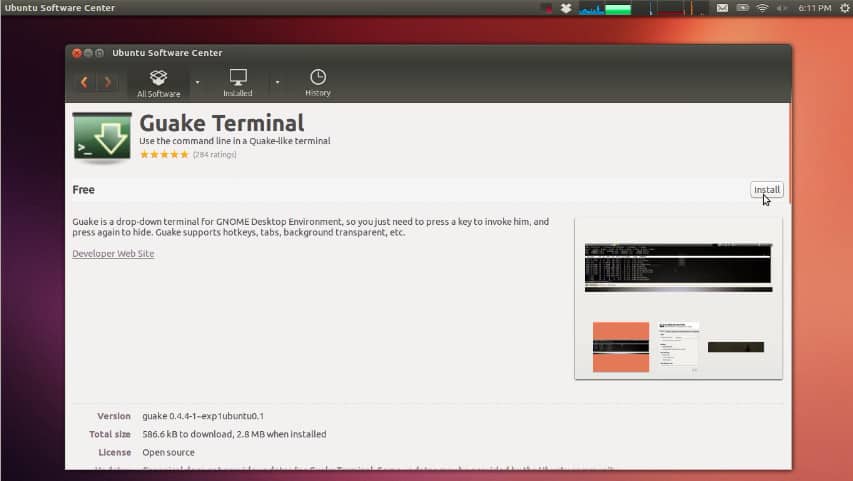This screenshot has width=853, height=481.
Task: Go back with the left arrow
Action: (x=84, y=82)
